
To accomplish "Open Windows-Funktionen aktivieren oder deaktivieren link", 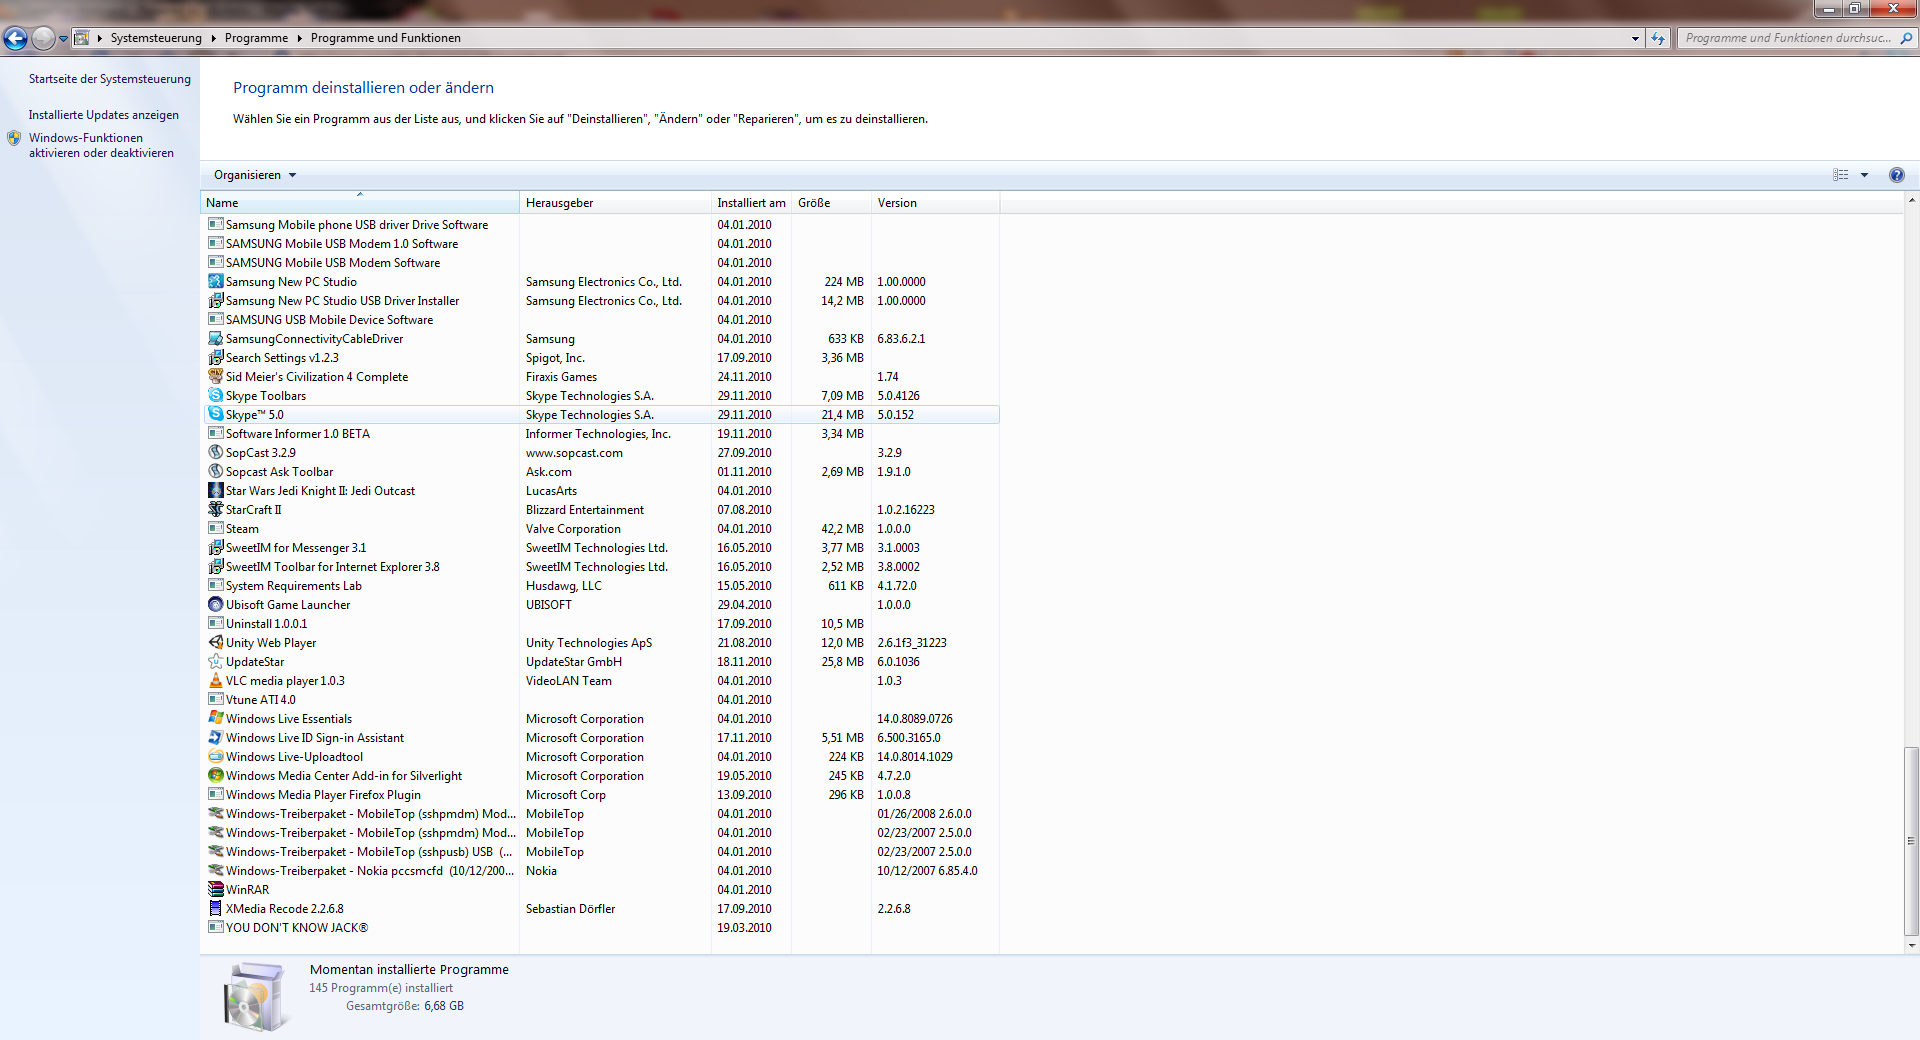I will point(101,145).
